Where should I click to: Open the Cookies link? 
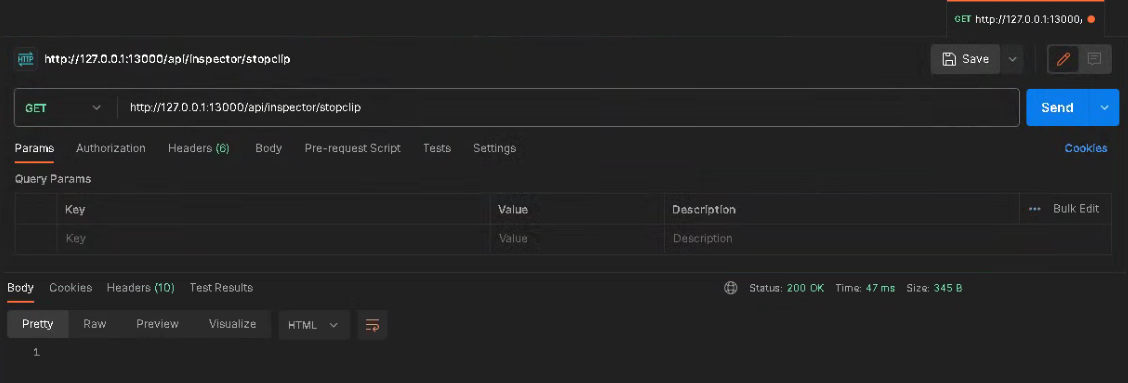click(x=1086, y=148)
